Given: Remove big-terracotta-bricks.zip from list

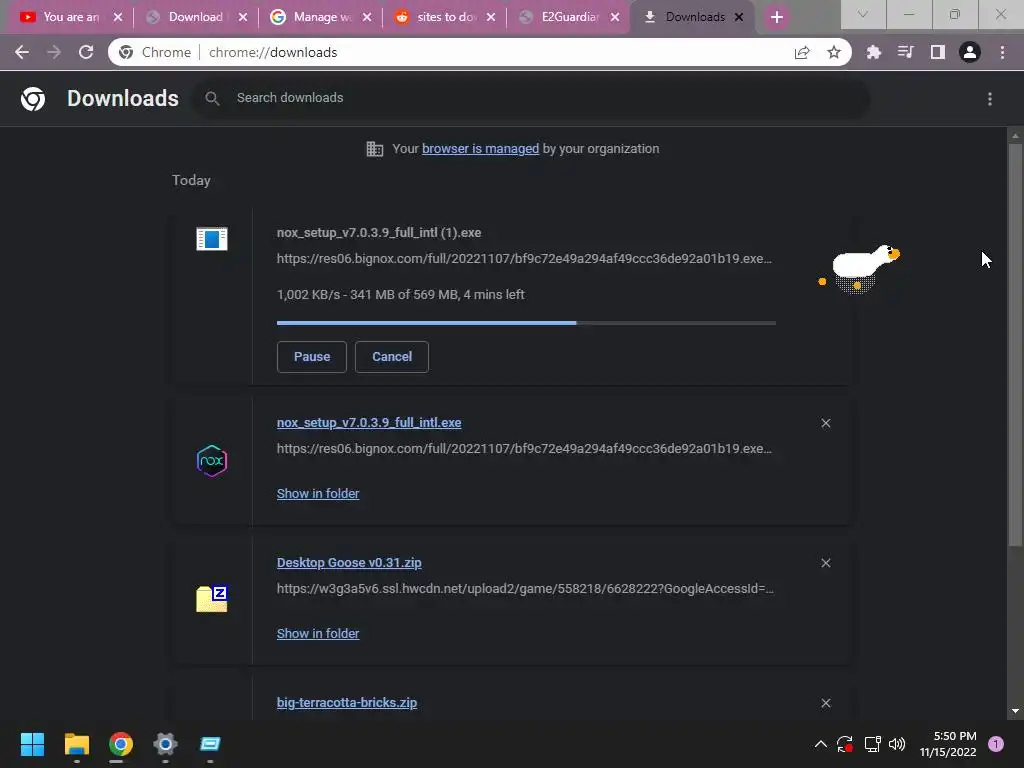Looking at the screenshot, I should [x=825, y=703].
